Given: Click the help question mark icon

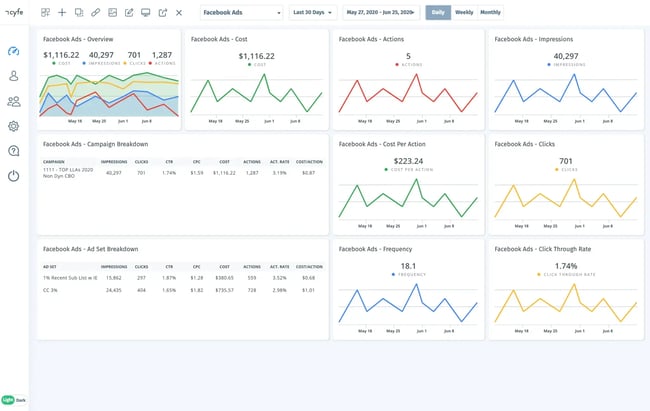Looking at the screenshot, I should pyautogui.click(x=13, y=151).
